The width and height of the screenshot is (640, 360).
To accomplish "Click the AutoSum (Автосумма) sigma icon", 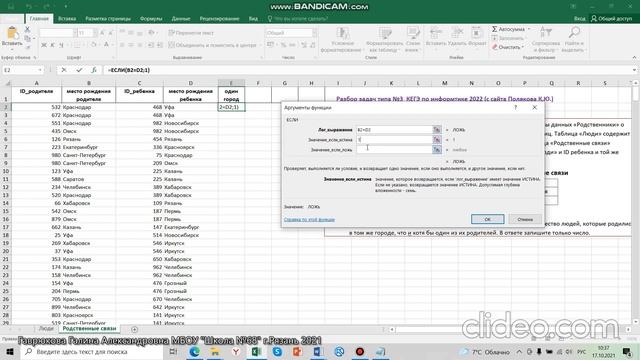I will point(494,29).
